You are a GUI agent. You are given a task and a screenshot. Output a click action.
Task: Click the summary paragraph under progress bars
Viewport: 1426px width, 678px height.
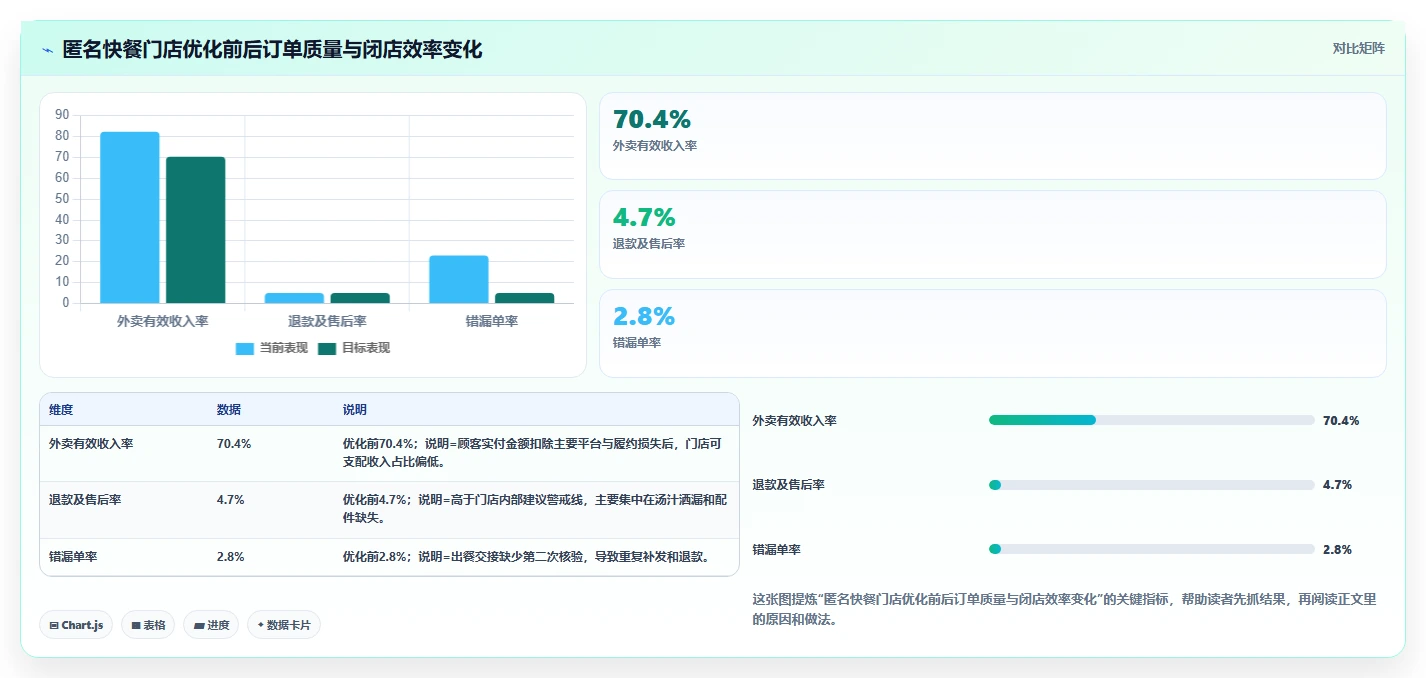tap(1064, 609)
